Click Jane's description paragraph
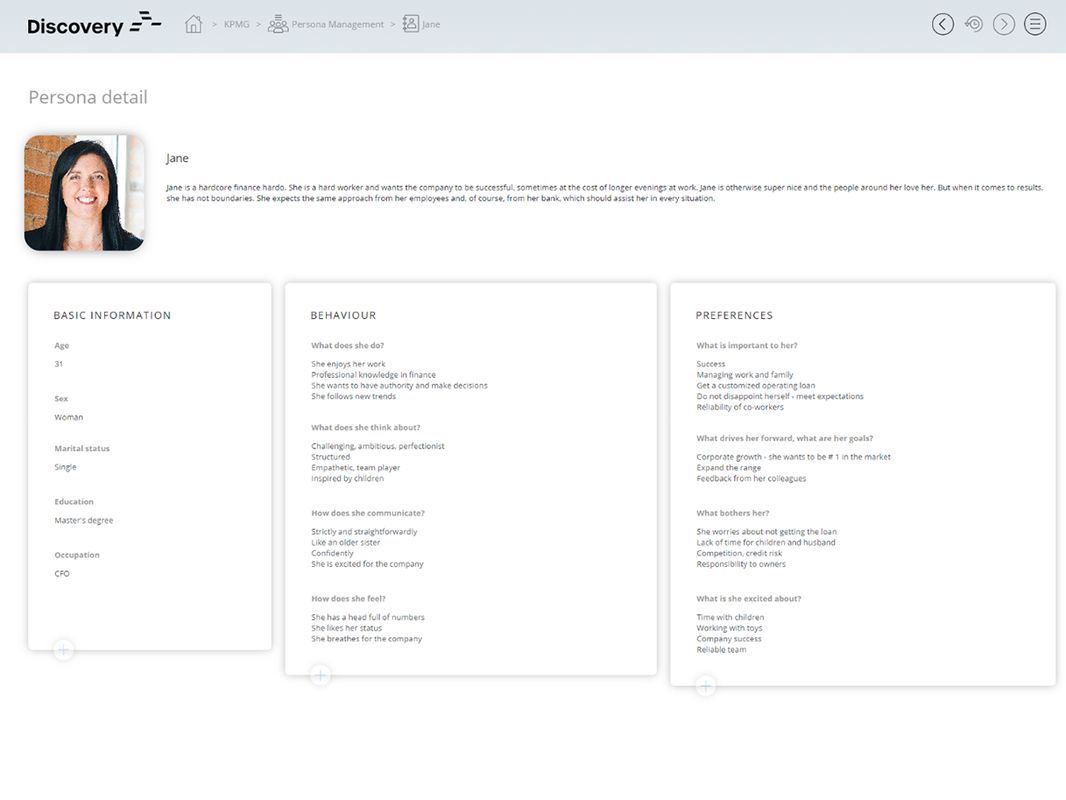 tap(604, 193)
